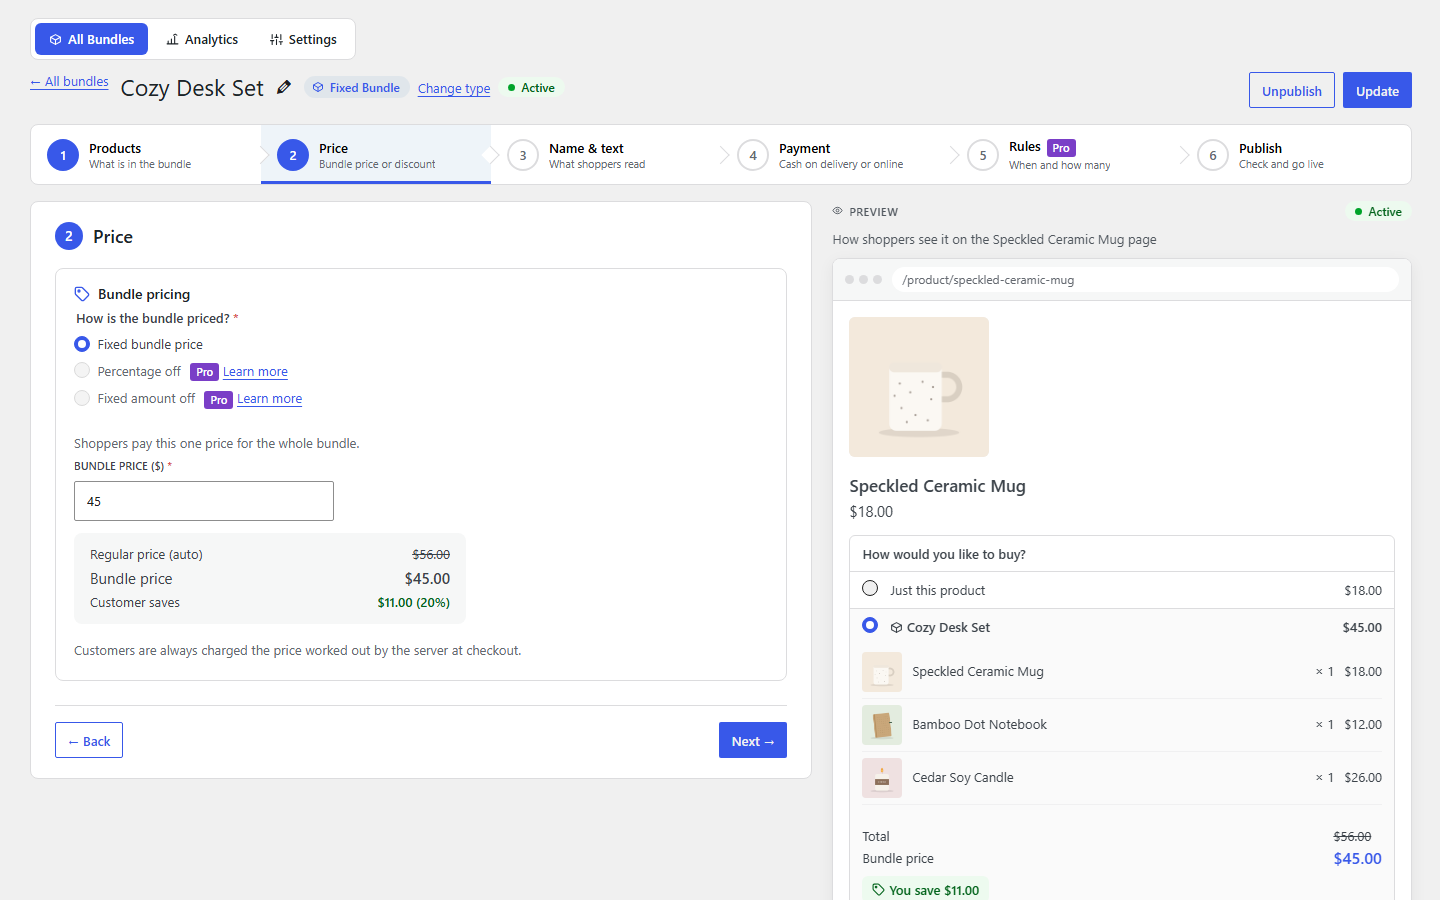
Task: Select the Fixed amount off radio option
Action: (82, 398)
